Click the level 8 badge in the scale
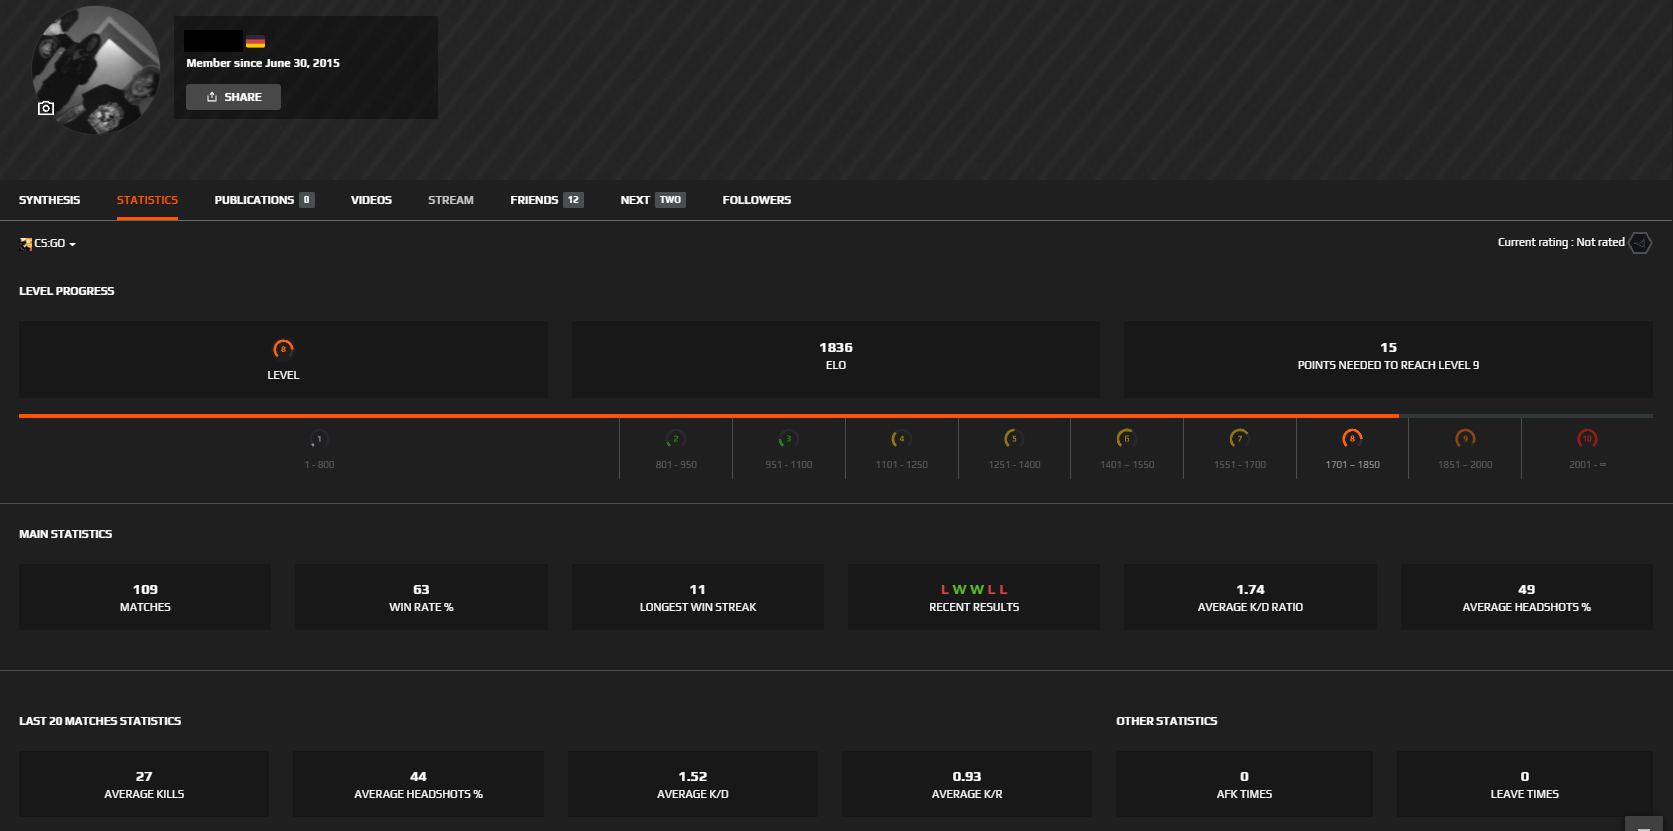This screenshot has width=1673, height=831. tap(1352, 439)
